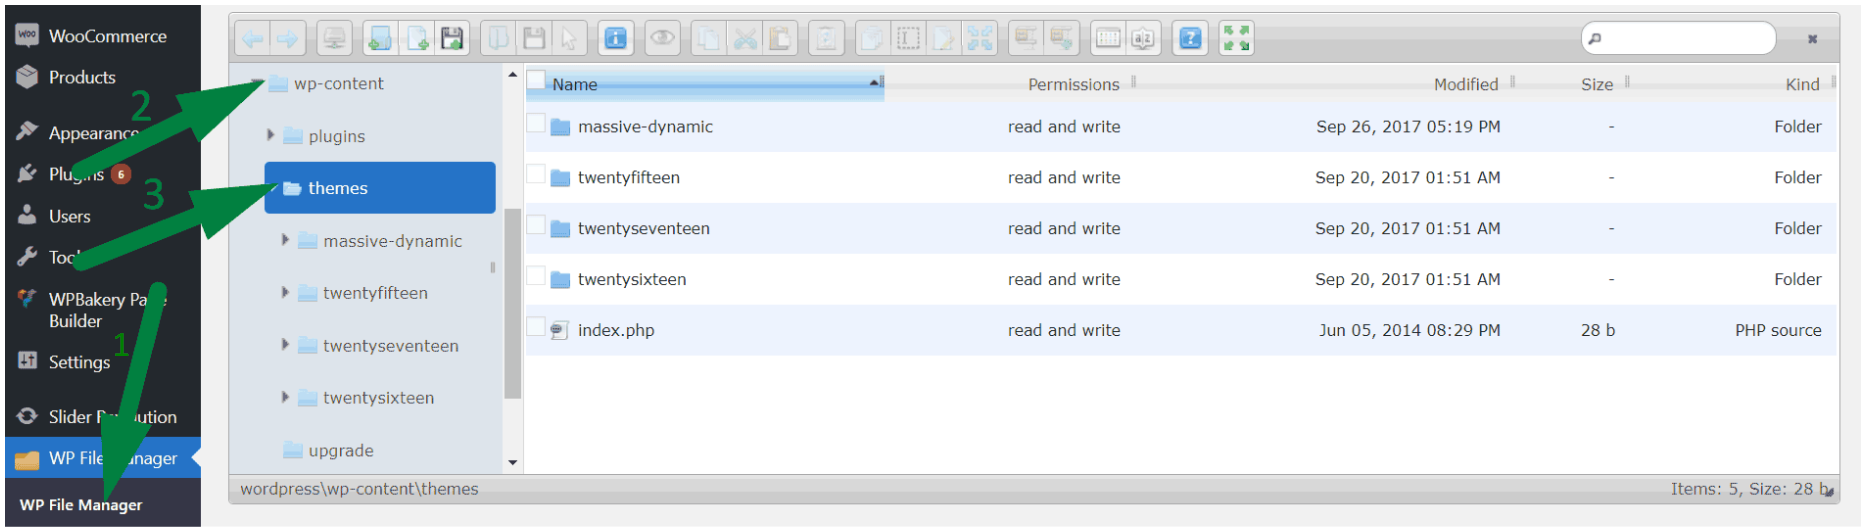Click the Resize image toolbar icon
The height and width of the screenshot is (529, 1868).
[980, 39]
